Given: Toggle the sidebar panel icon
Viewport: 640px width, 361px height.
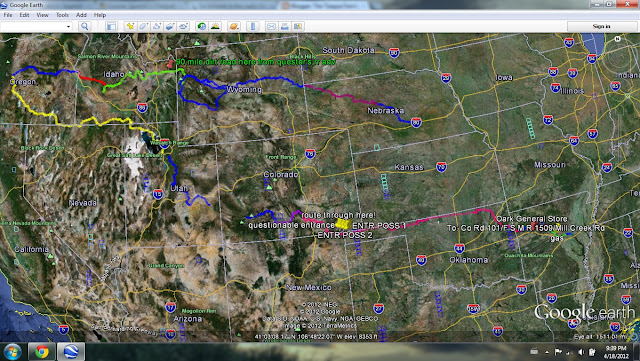Looking at the screenshot, I should (111, 27).
